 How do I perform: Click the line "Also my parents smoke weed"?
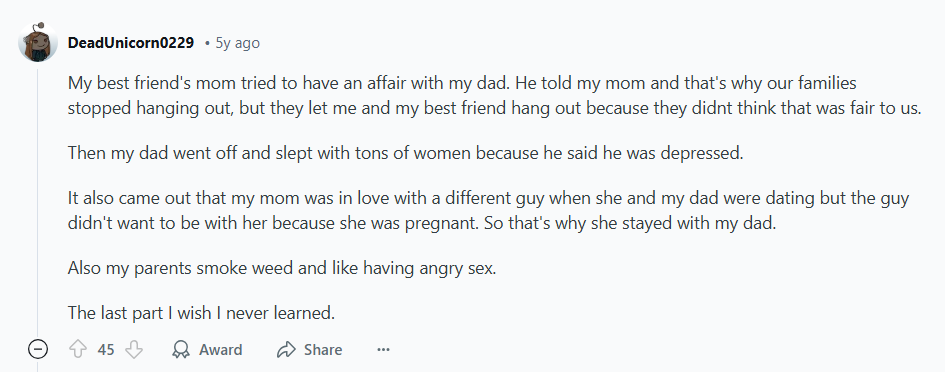click(281, 268)
